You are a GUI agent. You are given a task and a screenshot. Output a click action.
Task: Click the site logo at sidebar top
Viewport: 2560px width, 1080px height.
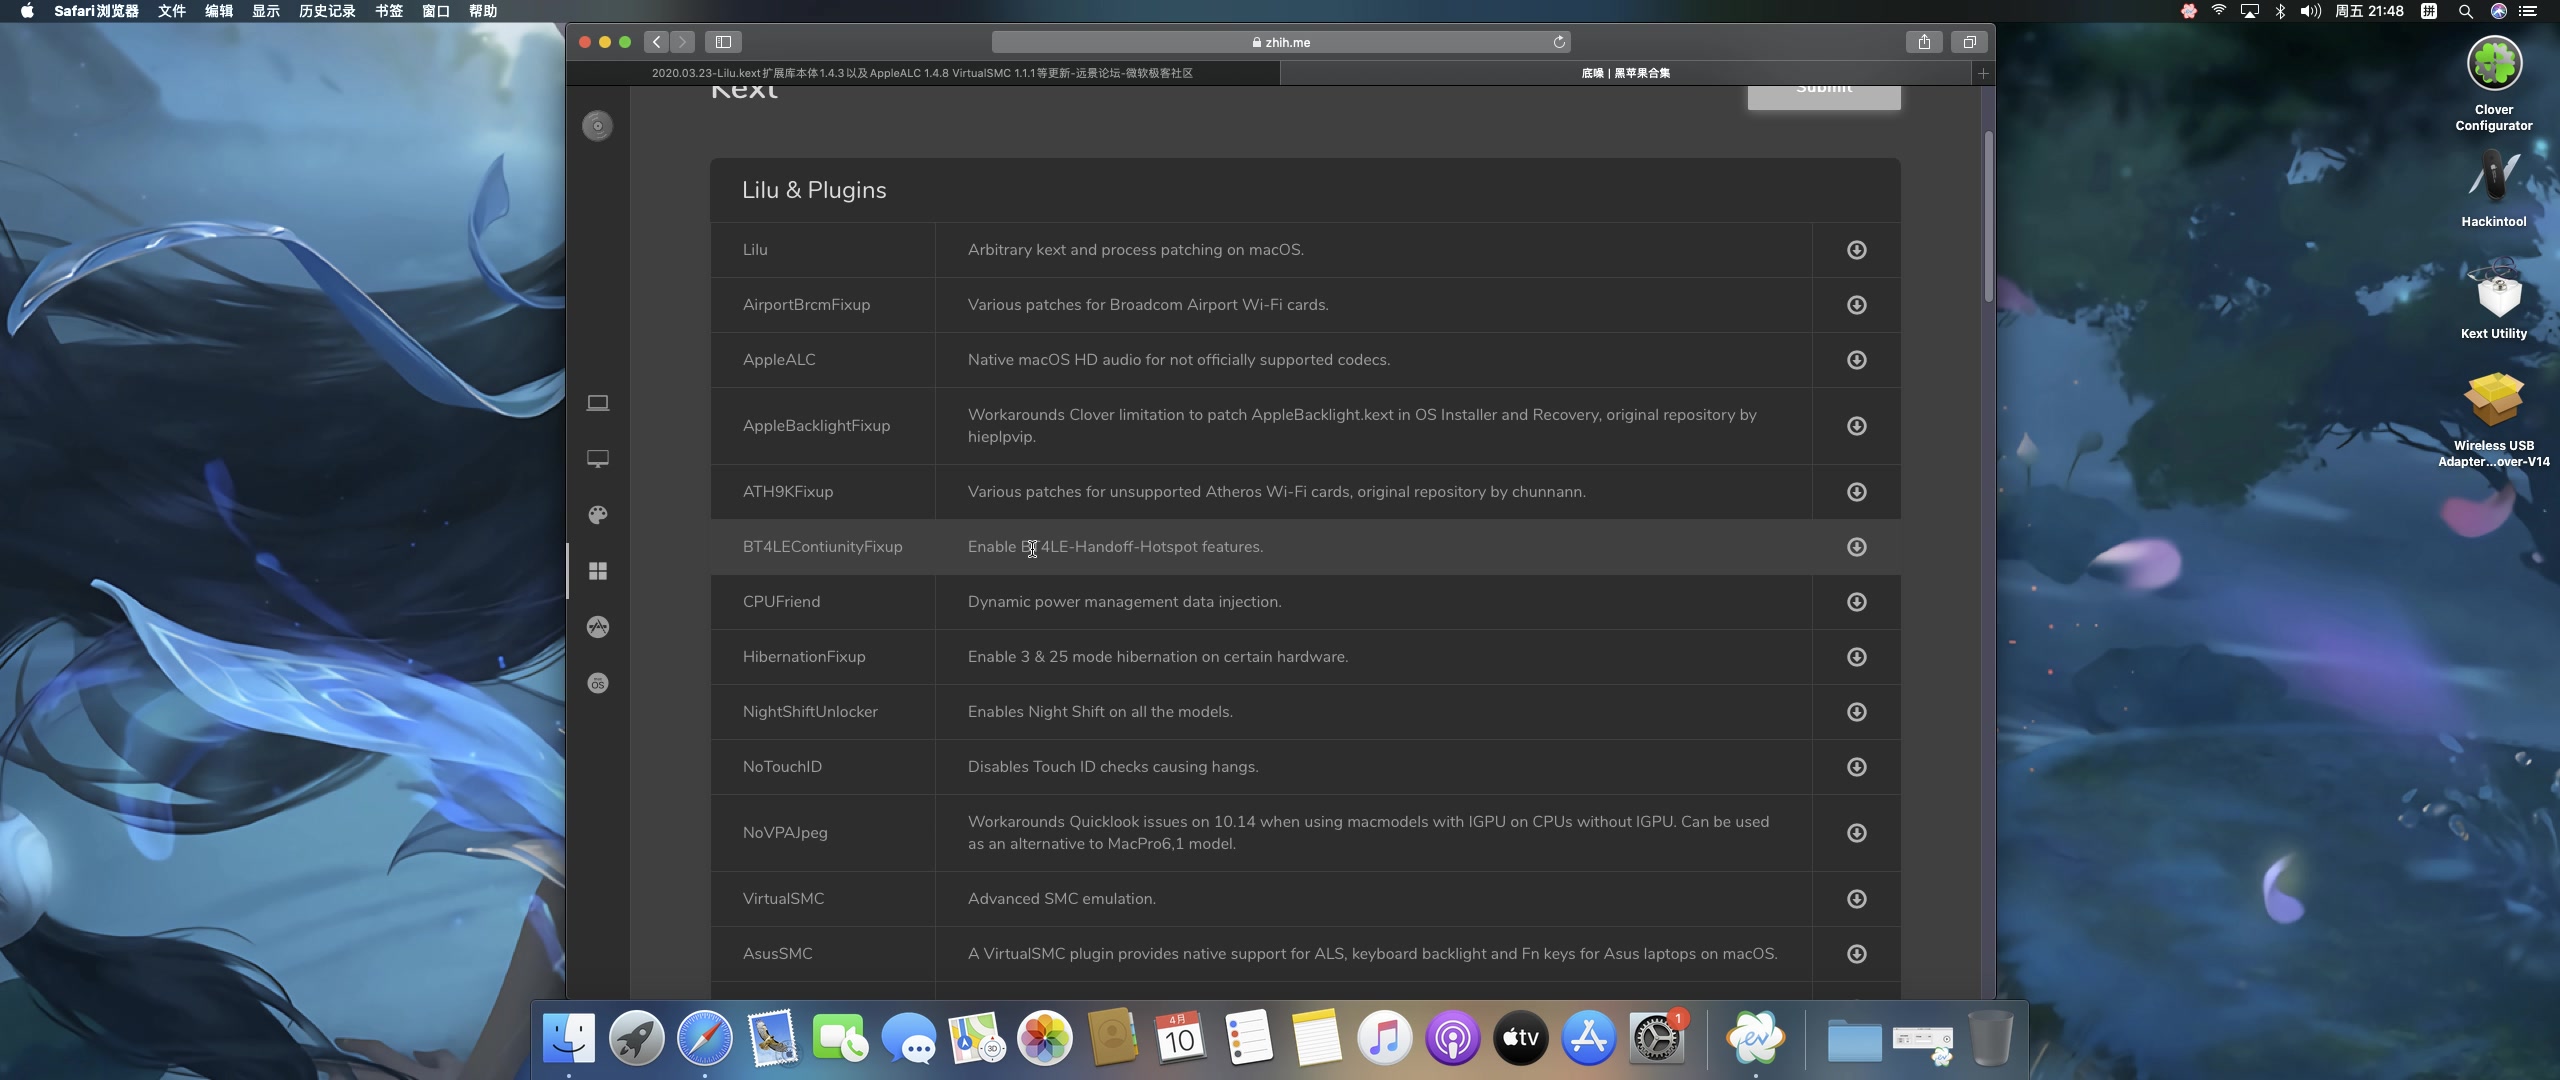pos(598,126)
